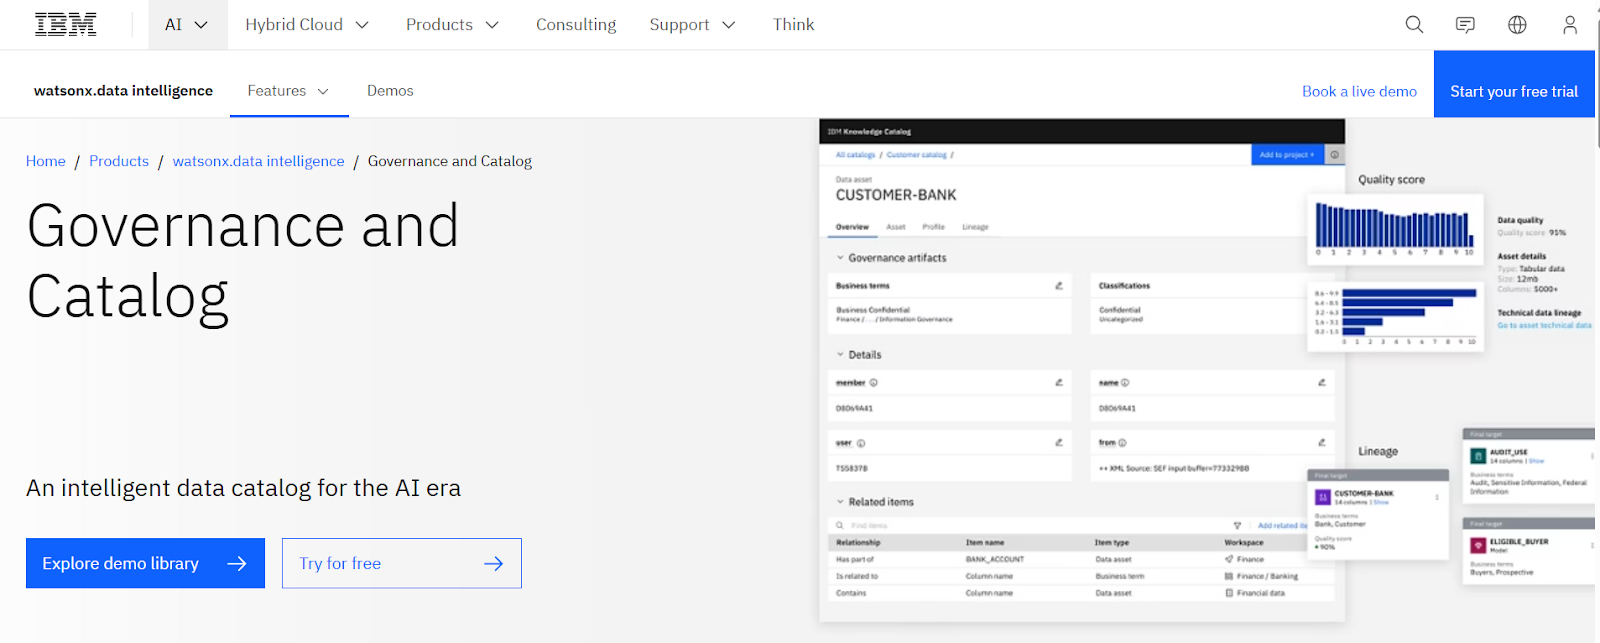Click the Add to project button in catalog

click(x=1287, y=155)
